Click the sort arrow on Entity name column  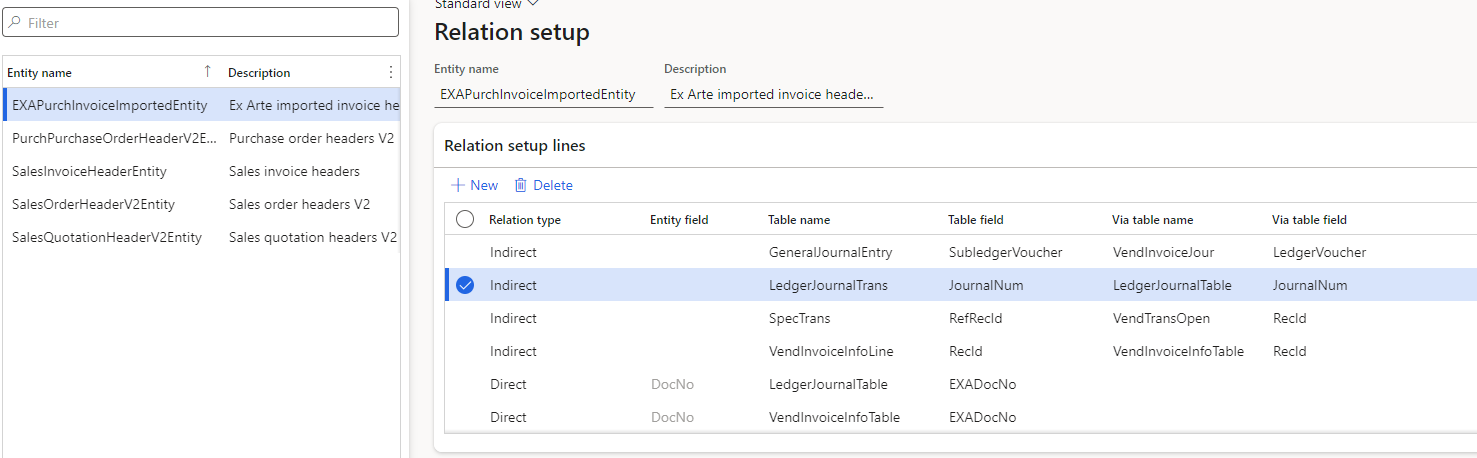point(207,71)
